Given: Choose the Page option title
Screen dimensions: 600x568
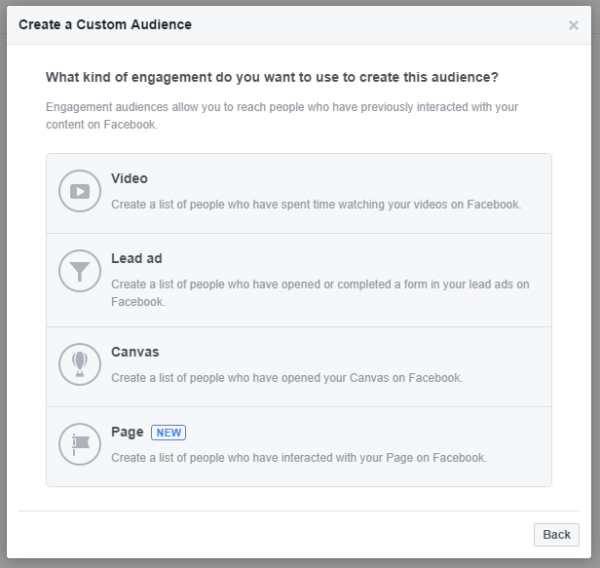Looking at the screenshot, I should (x=128, y=432).
